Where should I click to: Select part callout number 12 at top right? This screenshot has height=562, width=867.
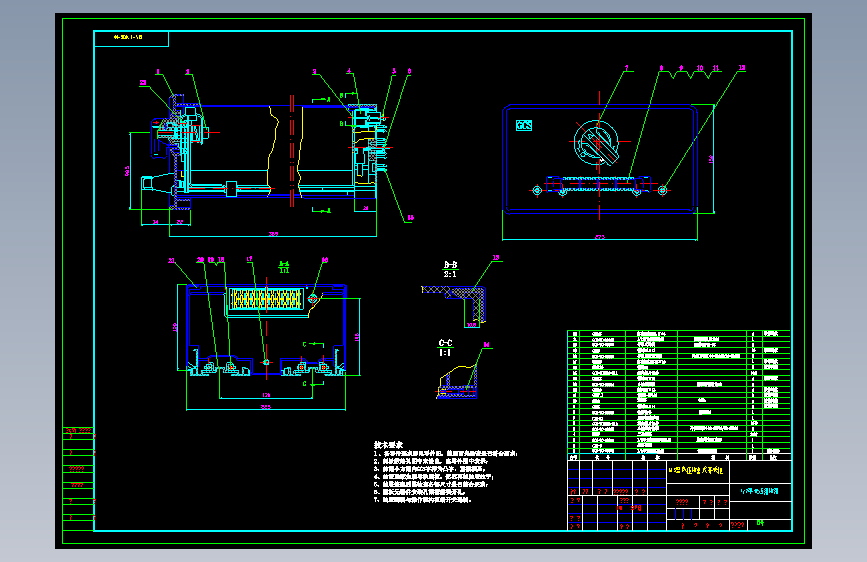click(x=741, y=67)
